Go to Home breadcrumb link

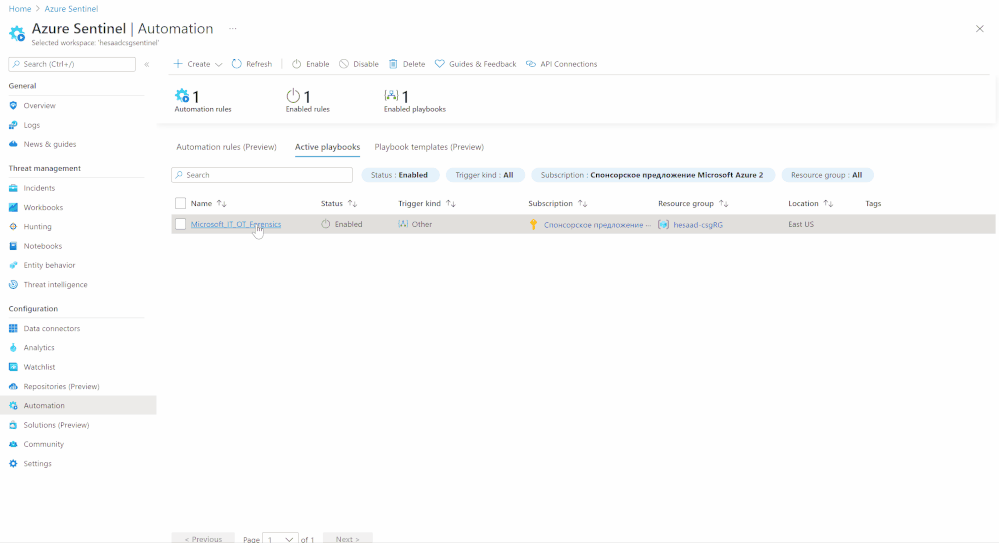[x=20, y=9]
